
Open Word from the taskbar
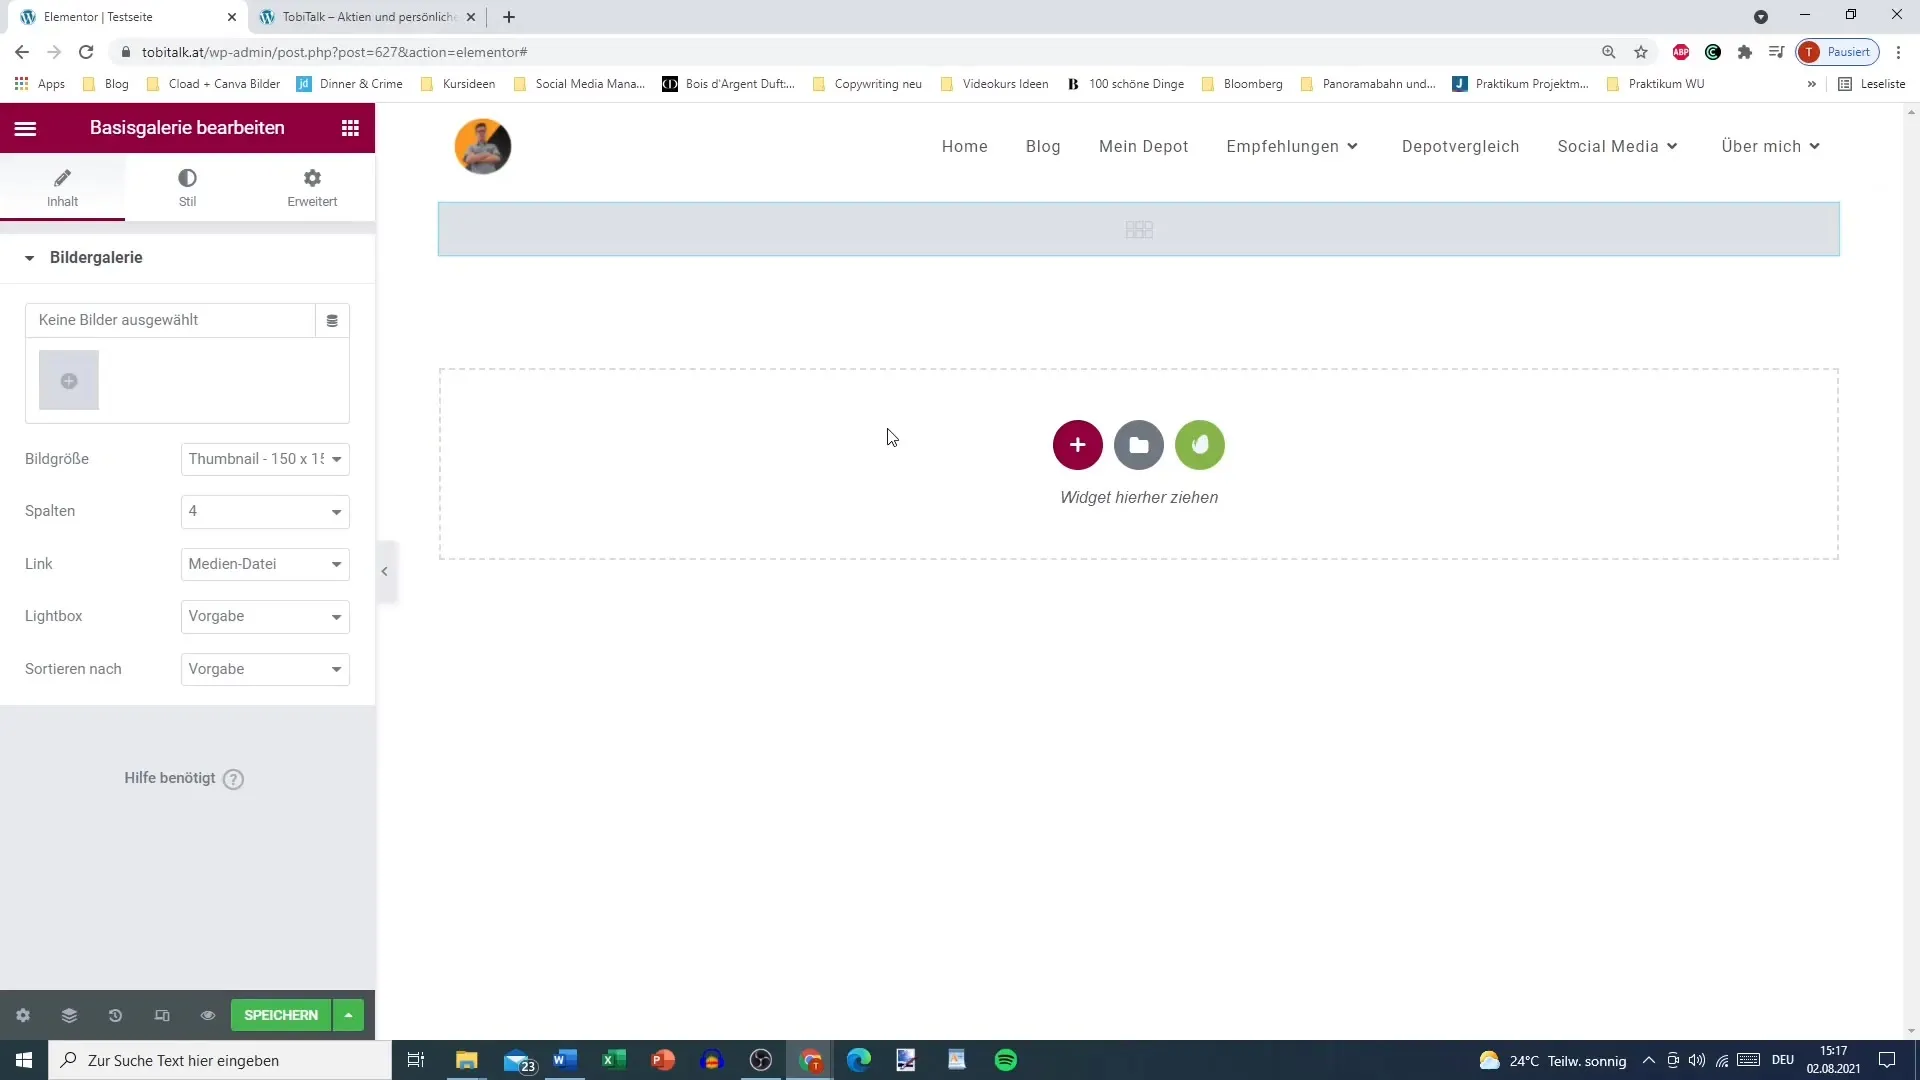[565, 1060]
